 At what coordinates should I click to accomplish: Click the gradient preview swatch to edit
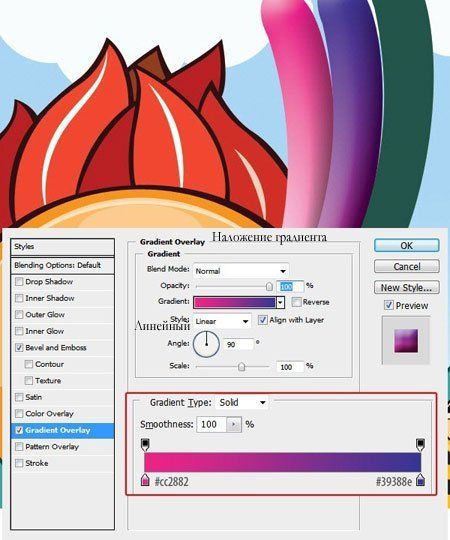coord(234,303)
